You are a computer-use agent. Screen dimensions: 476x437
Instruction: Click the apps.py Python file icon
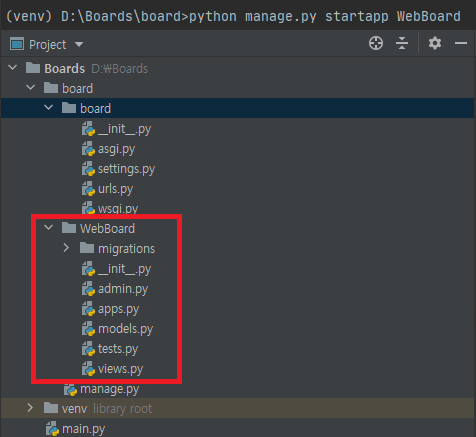tap(88, 308)
